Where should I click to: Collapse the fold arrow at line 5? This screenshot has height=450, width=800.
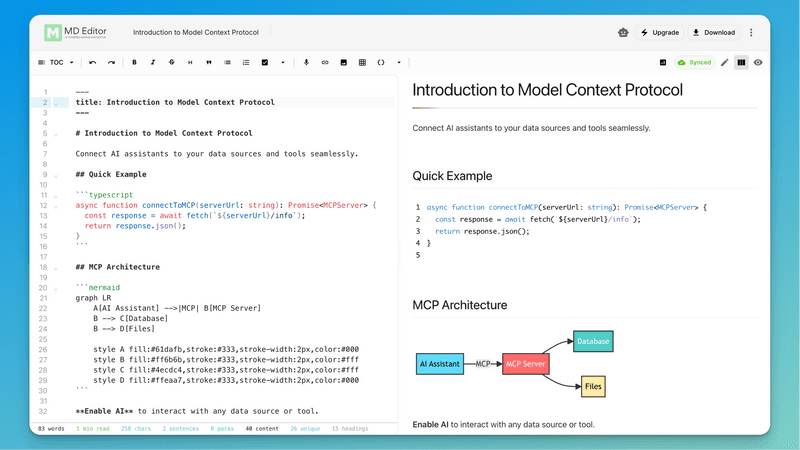point(56,134)
